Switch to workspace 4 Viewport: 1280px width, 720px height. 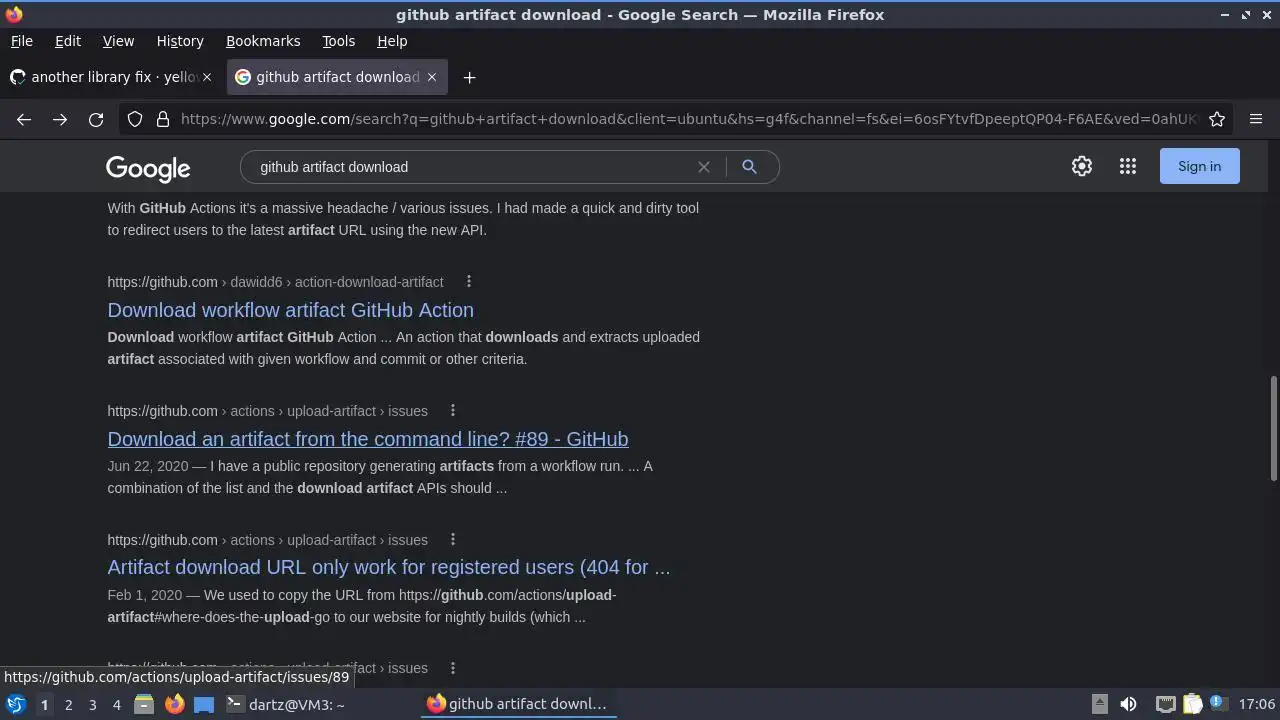pyautogui.click(x=116, y=704)
